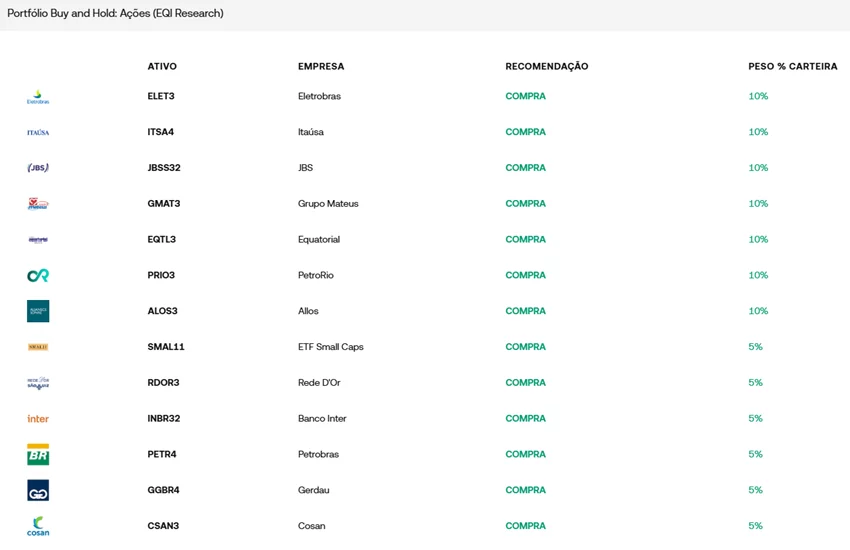Click the EMPRESA column header
Image resolution: width=850 pixels, height=550 pixels.
[321, 66]
